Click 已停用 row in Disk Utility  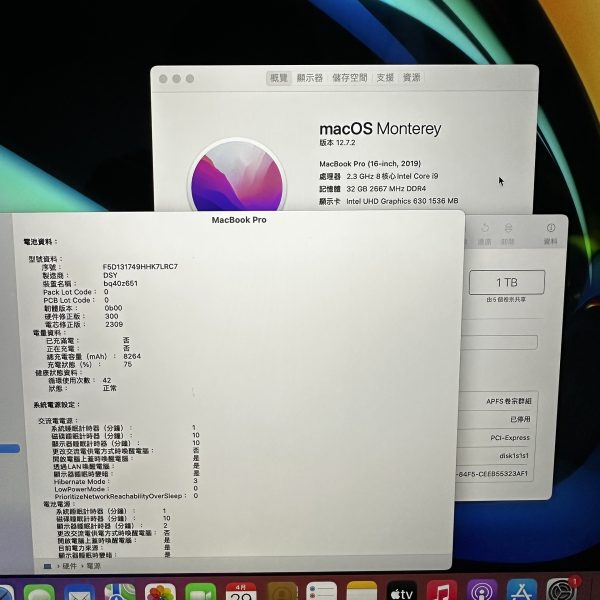pos(520,419)
